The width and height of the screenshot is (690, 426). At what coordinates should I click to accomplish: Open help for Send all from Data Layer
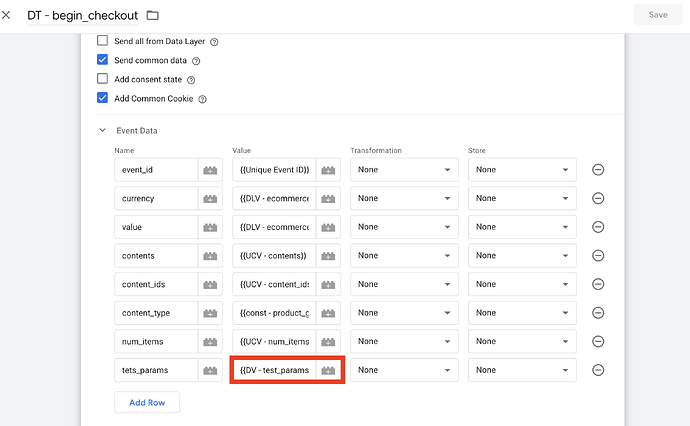coord(214,42)
